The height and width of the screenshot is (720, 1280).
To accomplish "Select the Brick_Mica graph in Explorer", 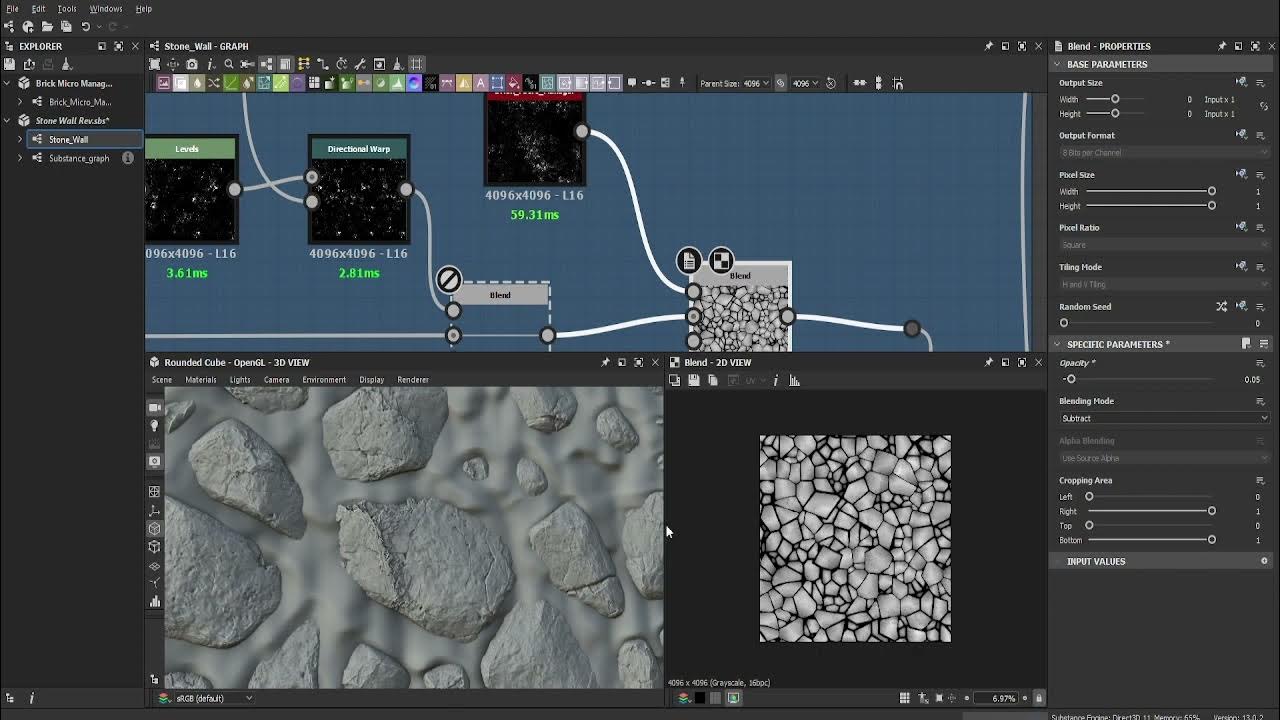I will pyautogui.click(x=80, y=101).
